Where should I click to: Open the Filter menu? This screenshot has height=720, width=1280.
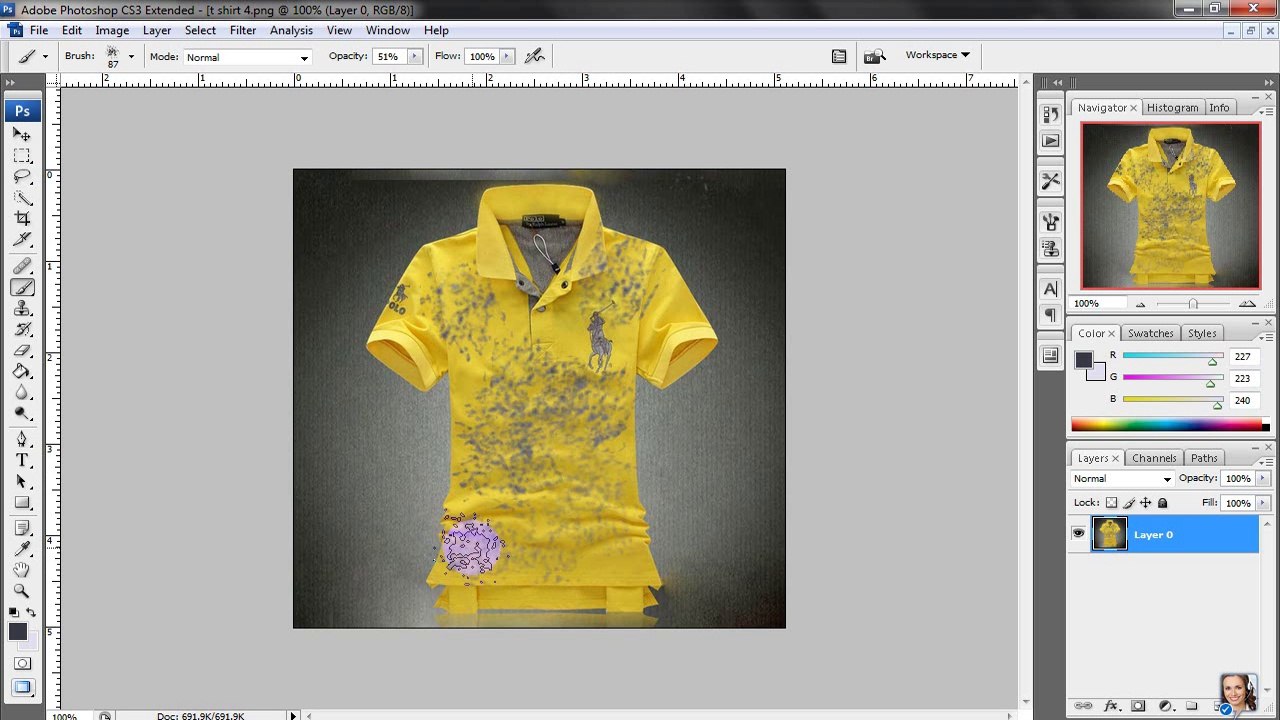(x=243, y=30)
